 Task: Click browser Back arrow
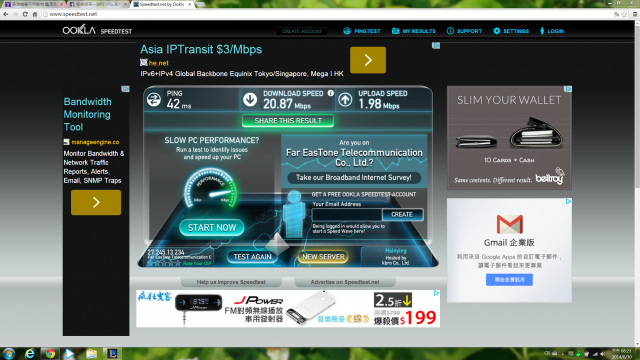[6, 14]
